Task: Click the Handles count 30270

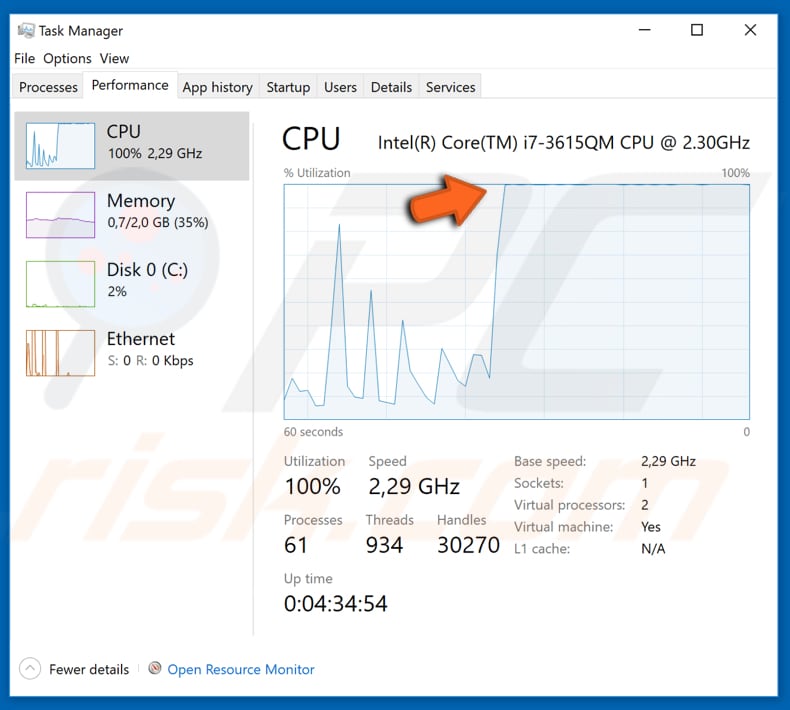Action: coord(468,545)
